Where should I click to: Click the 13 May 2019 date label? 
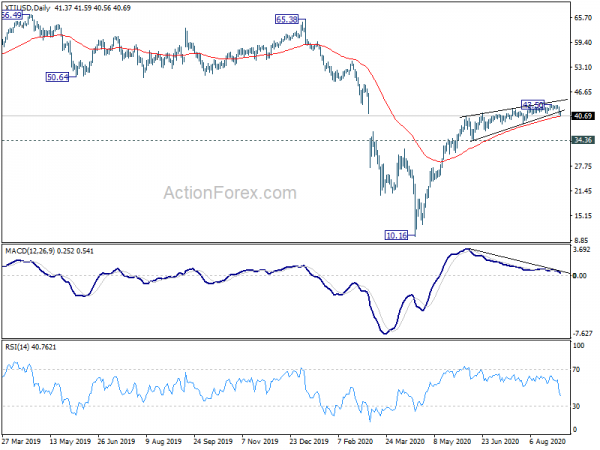(x=70, y=441)
